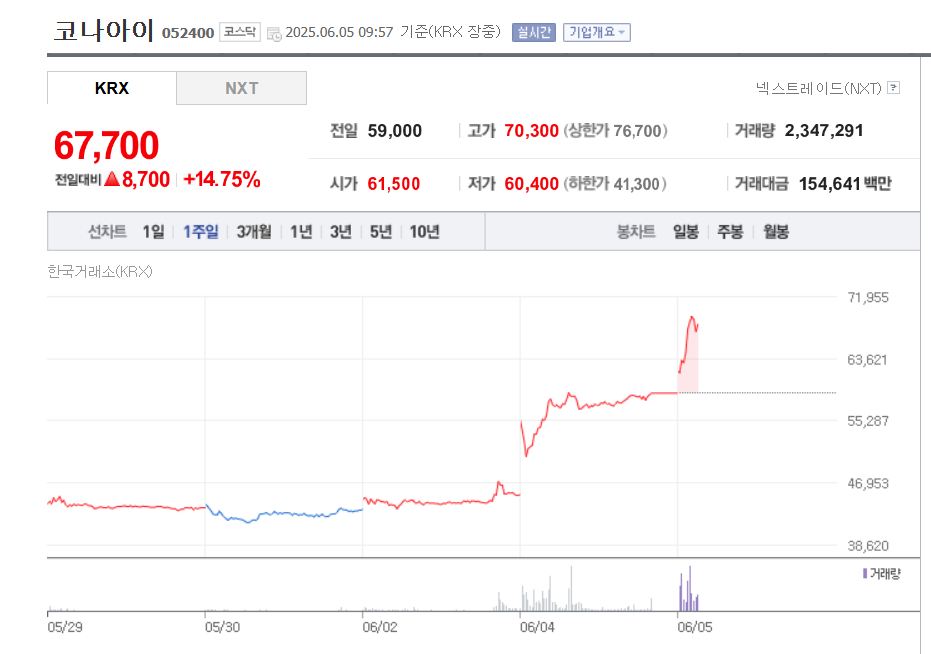This screenshot has height=654, width=931.
Task: Click the 38,620 price axis label
Action: 867,546
